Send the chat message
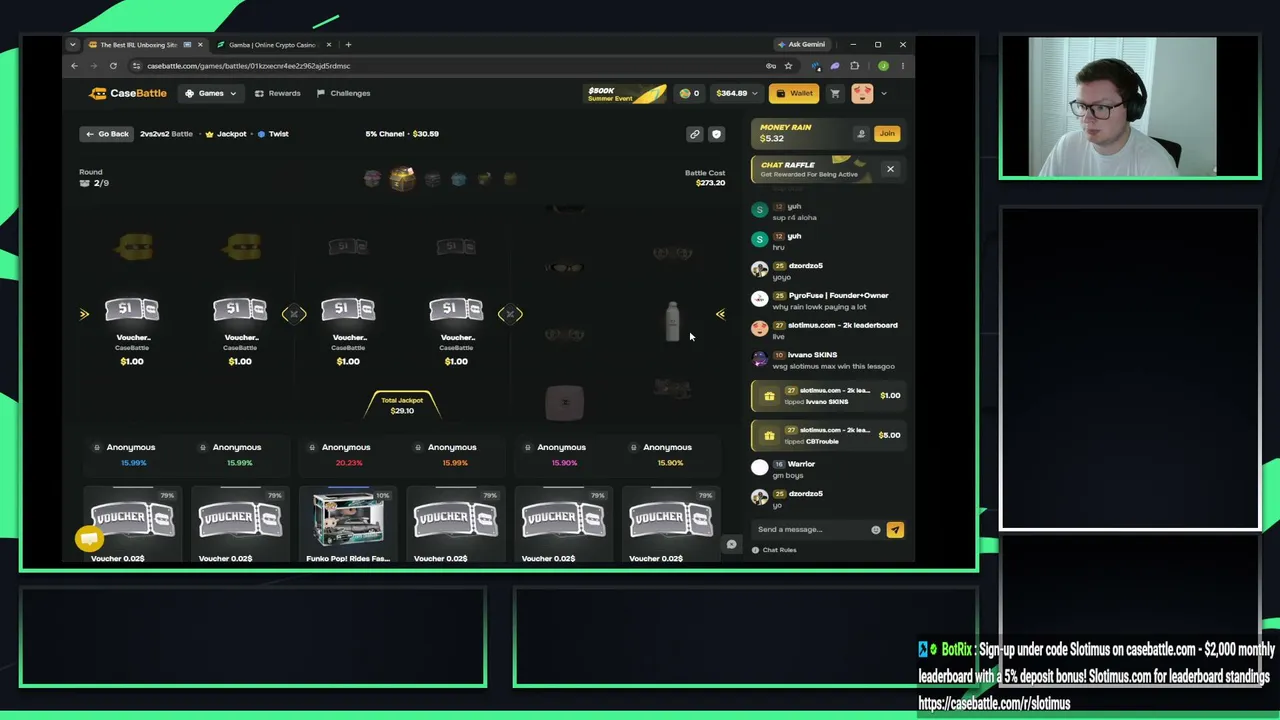 pos(895,530)
